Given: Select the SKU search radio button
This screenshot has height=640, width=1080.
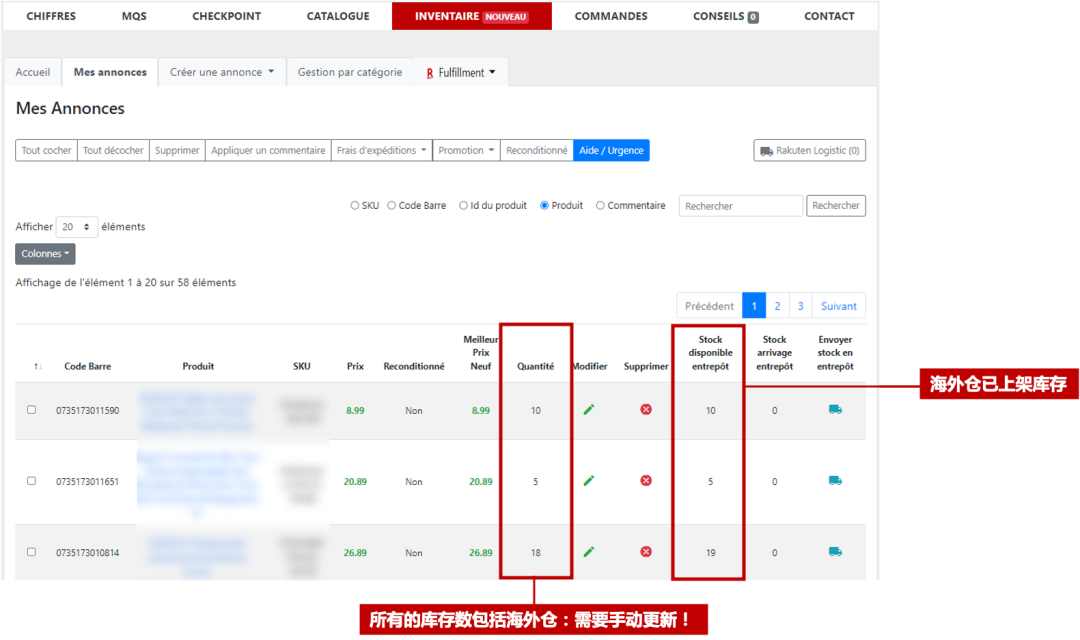Looking at the screenshot, I should pyautogui.click(x=355, y=206).
